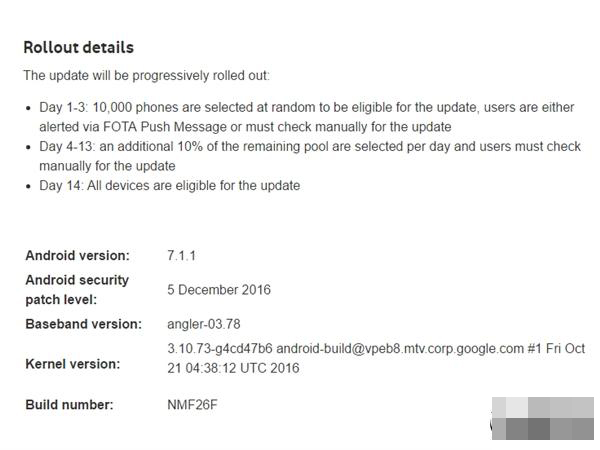Click the "Baseband version:" label
Image resolution: width=600 pixels, height=450 pixels.
pos(83,324)
